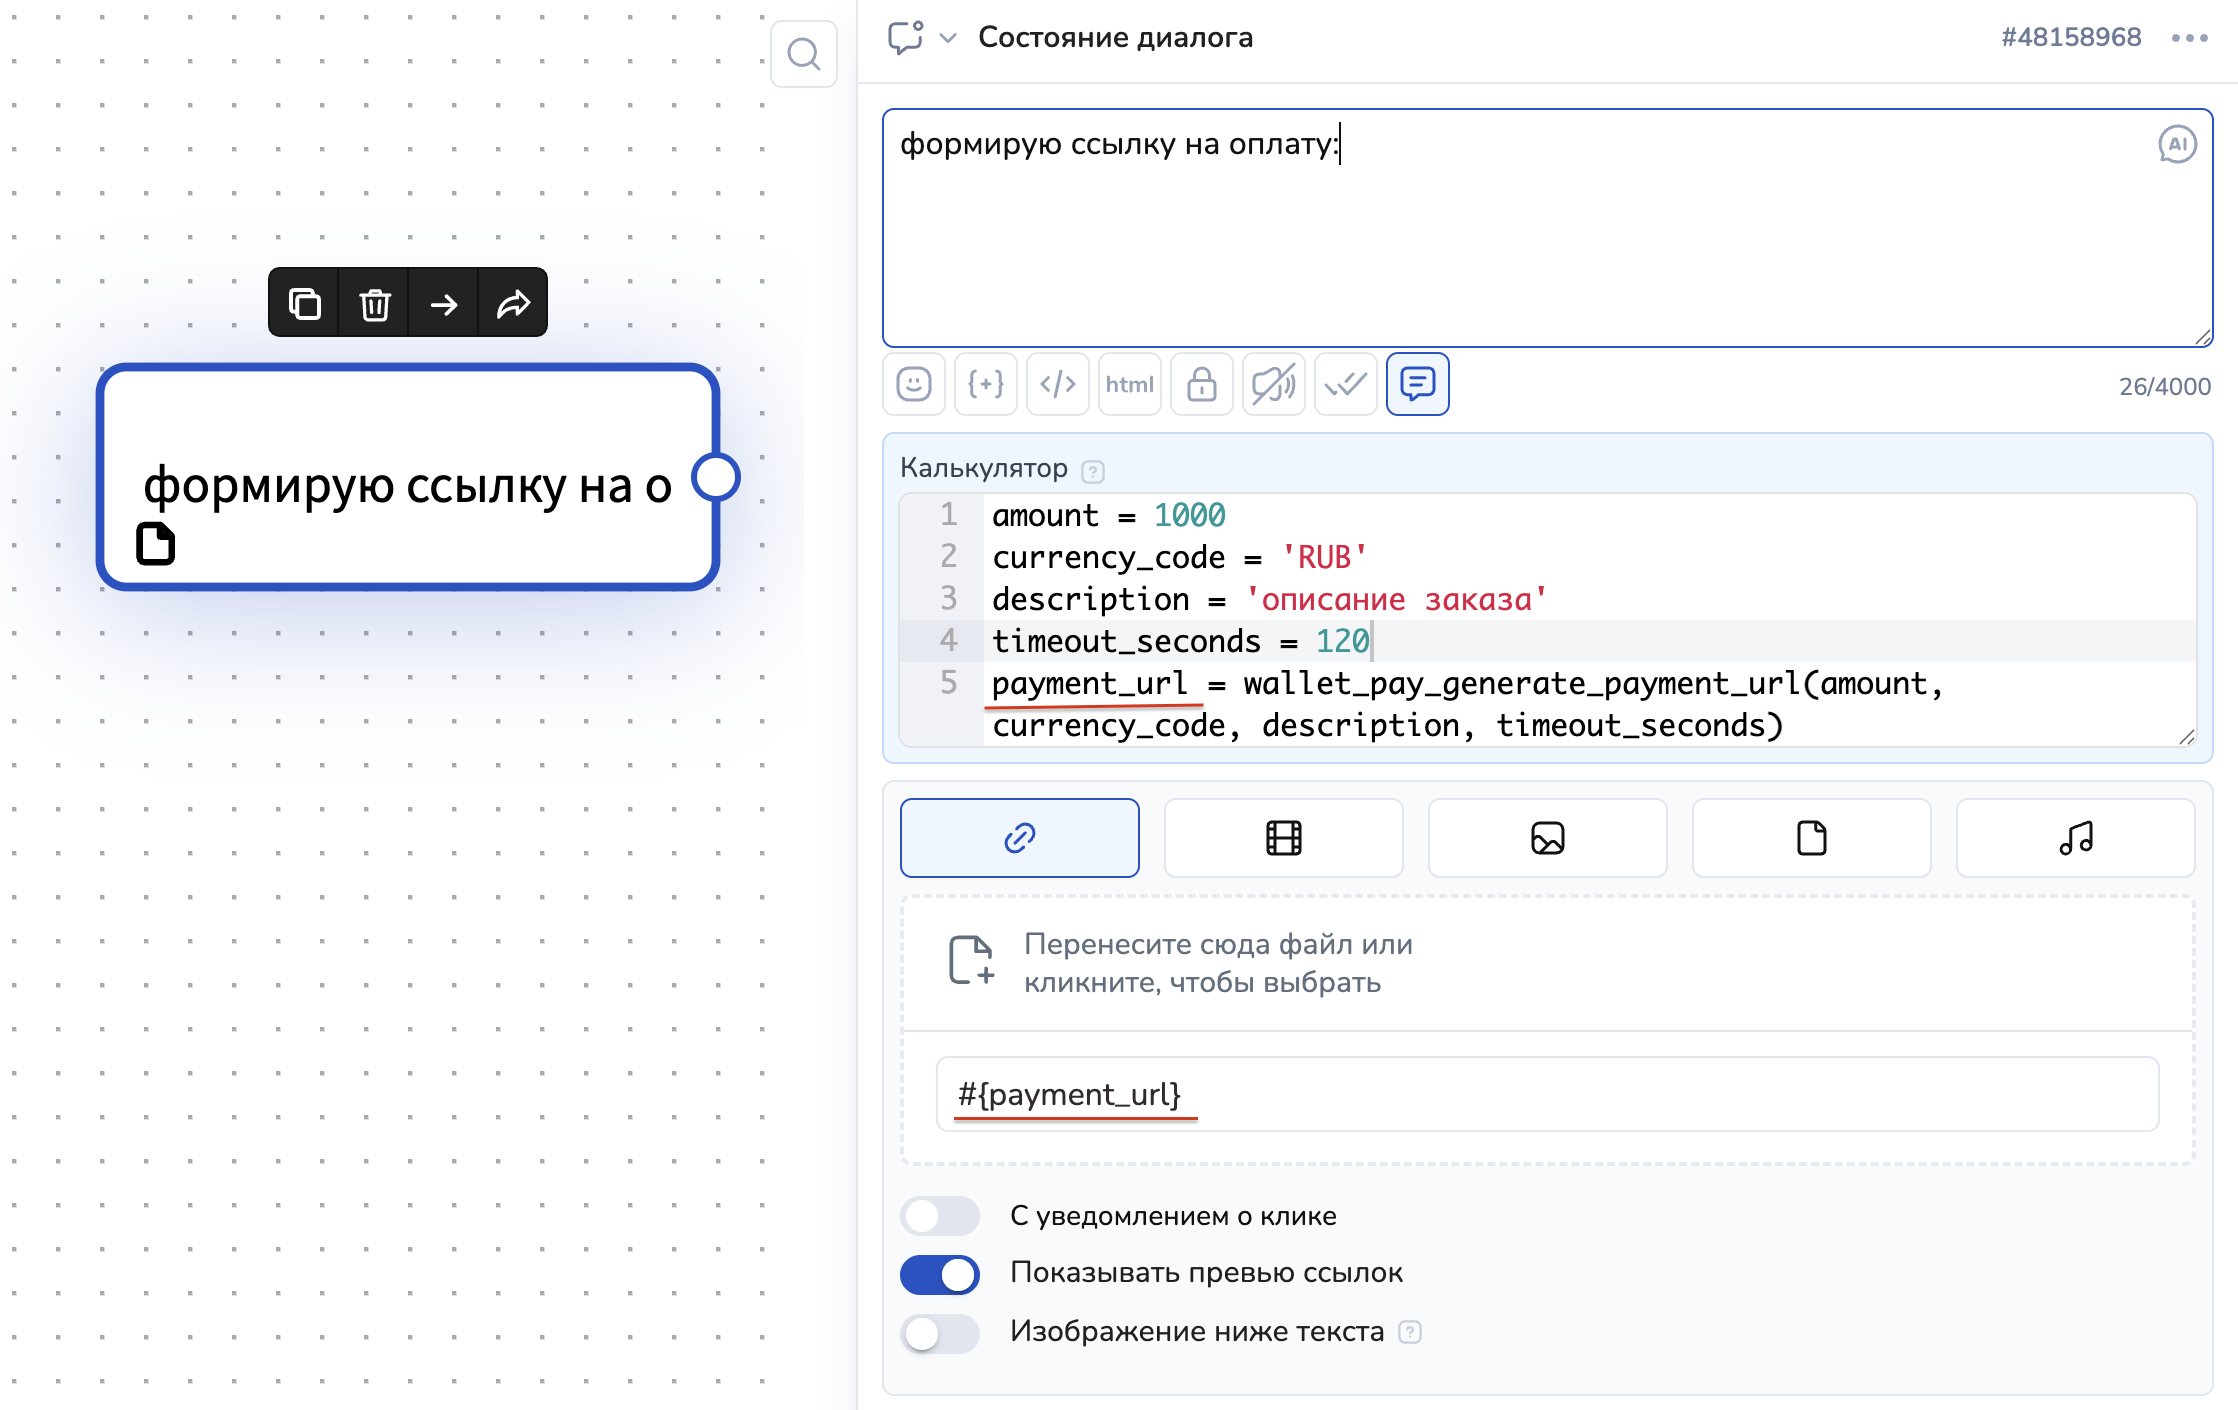This screenshot has width=2238, height=1410.
Task: Click the code brackets icon
Action: click(1057, 385)
